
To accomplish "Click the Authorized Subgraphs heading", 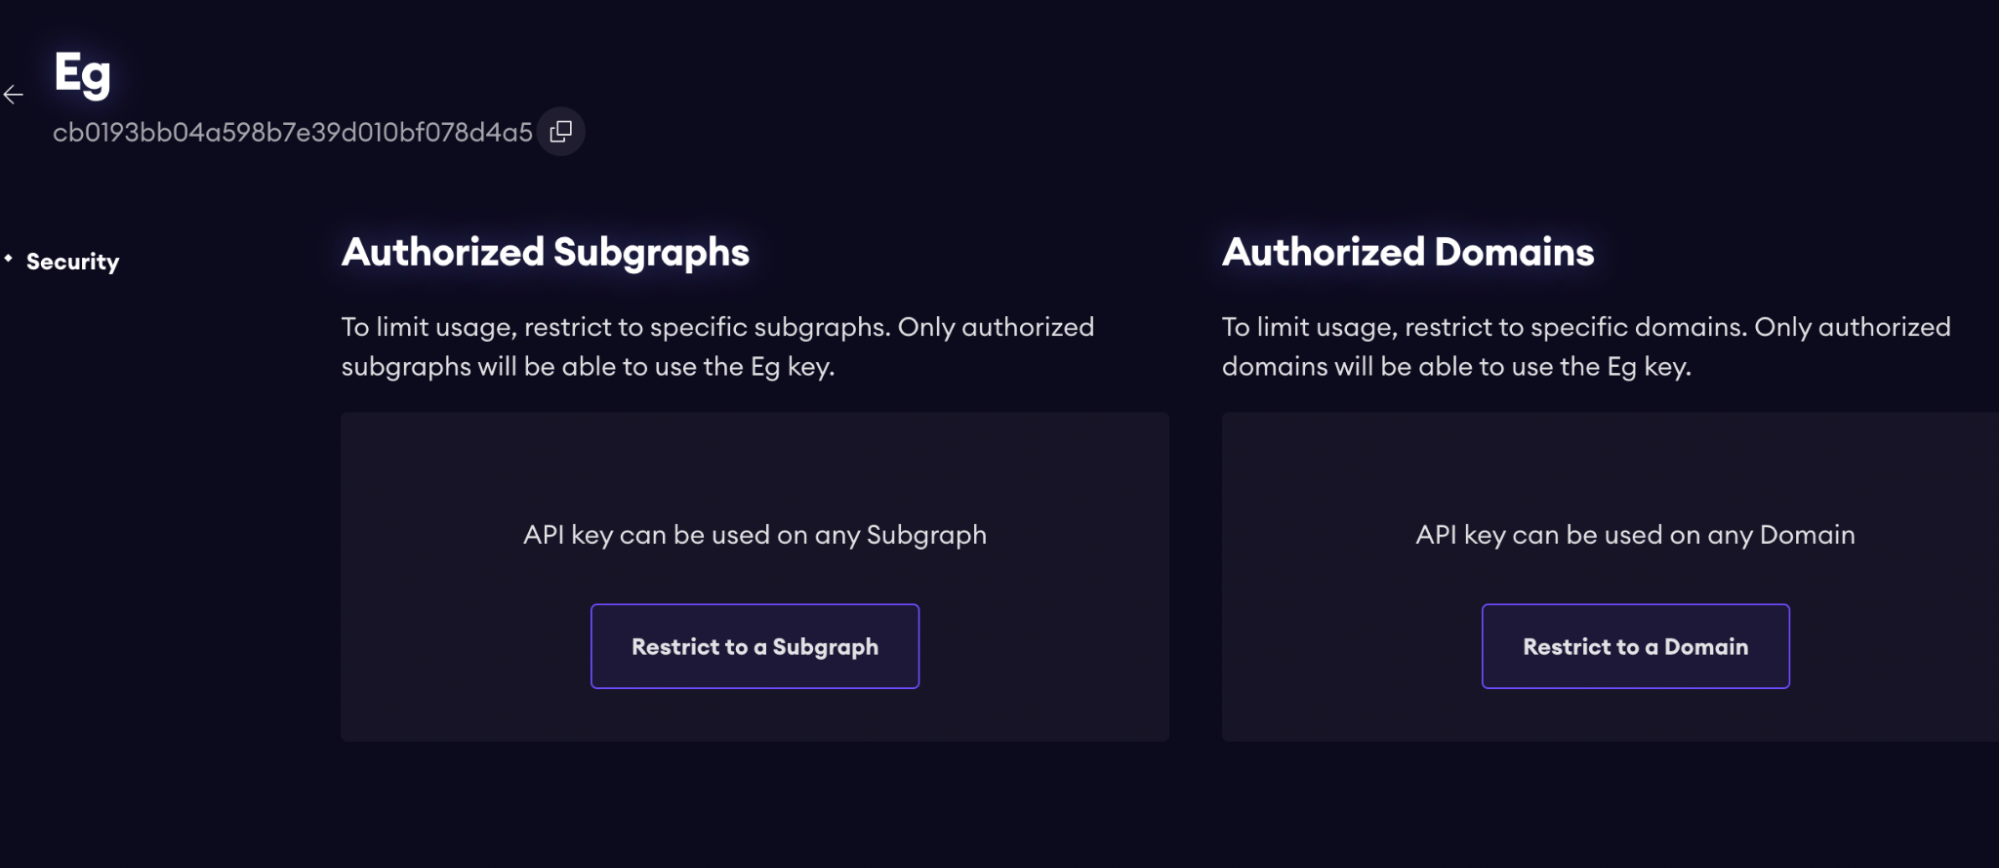I will tap(545, 252).
